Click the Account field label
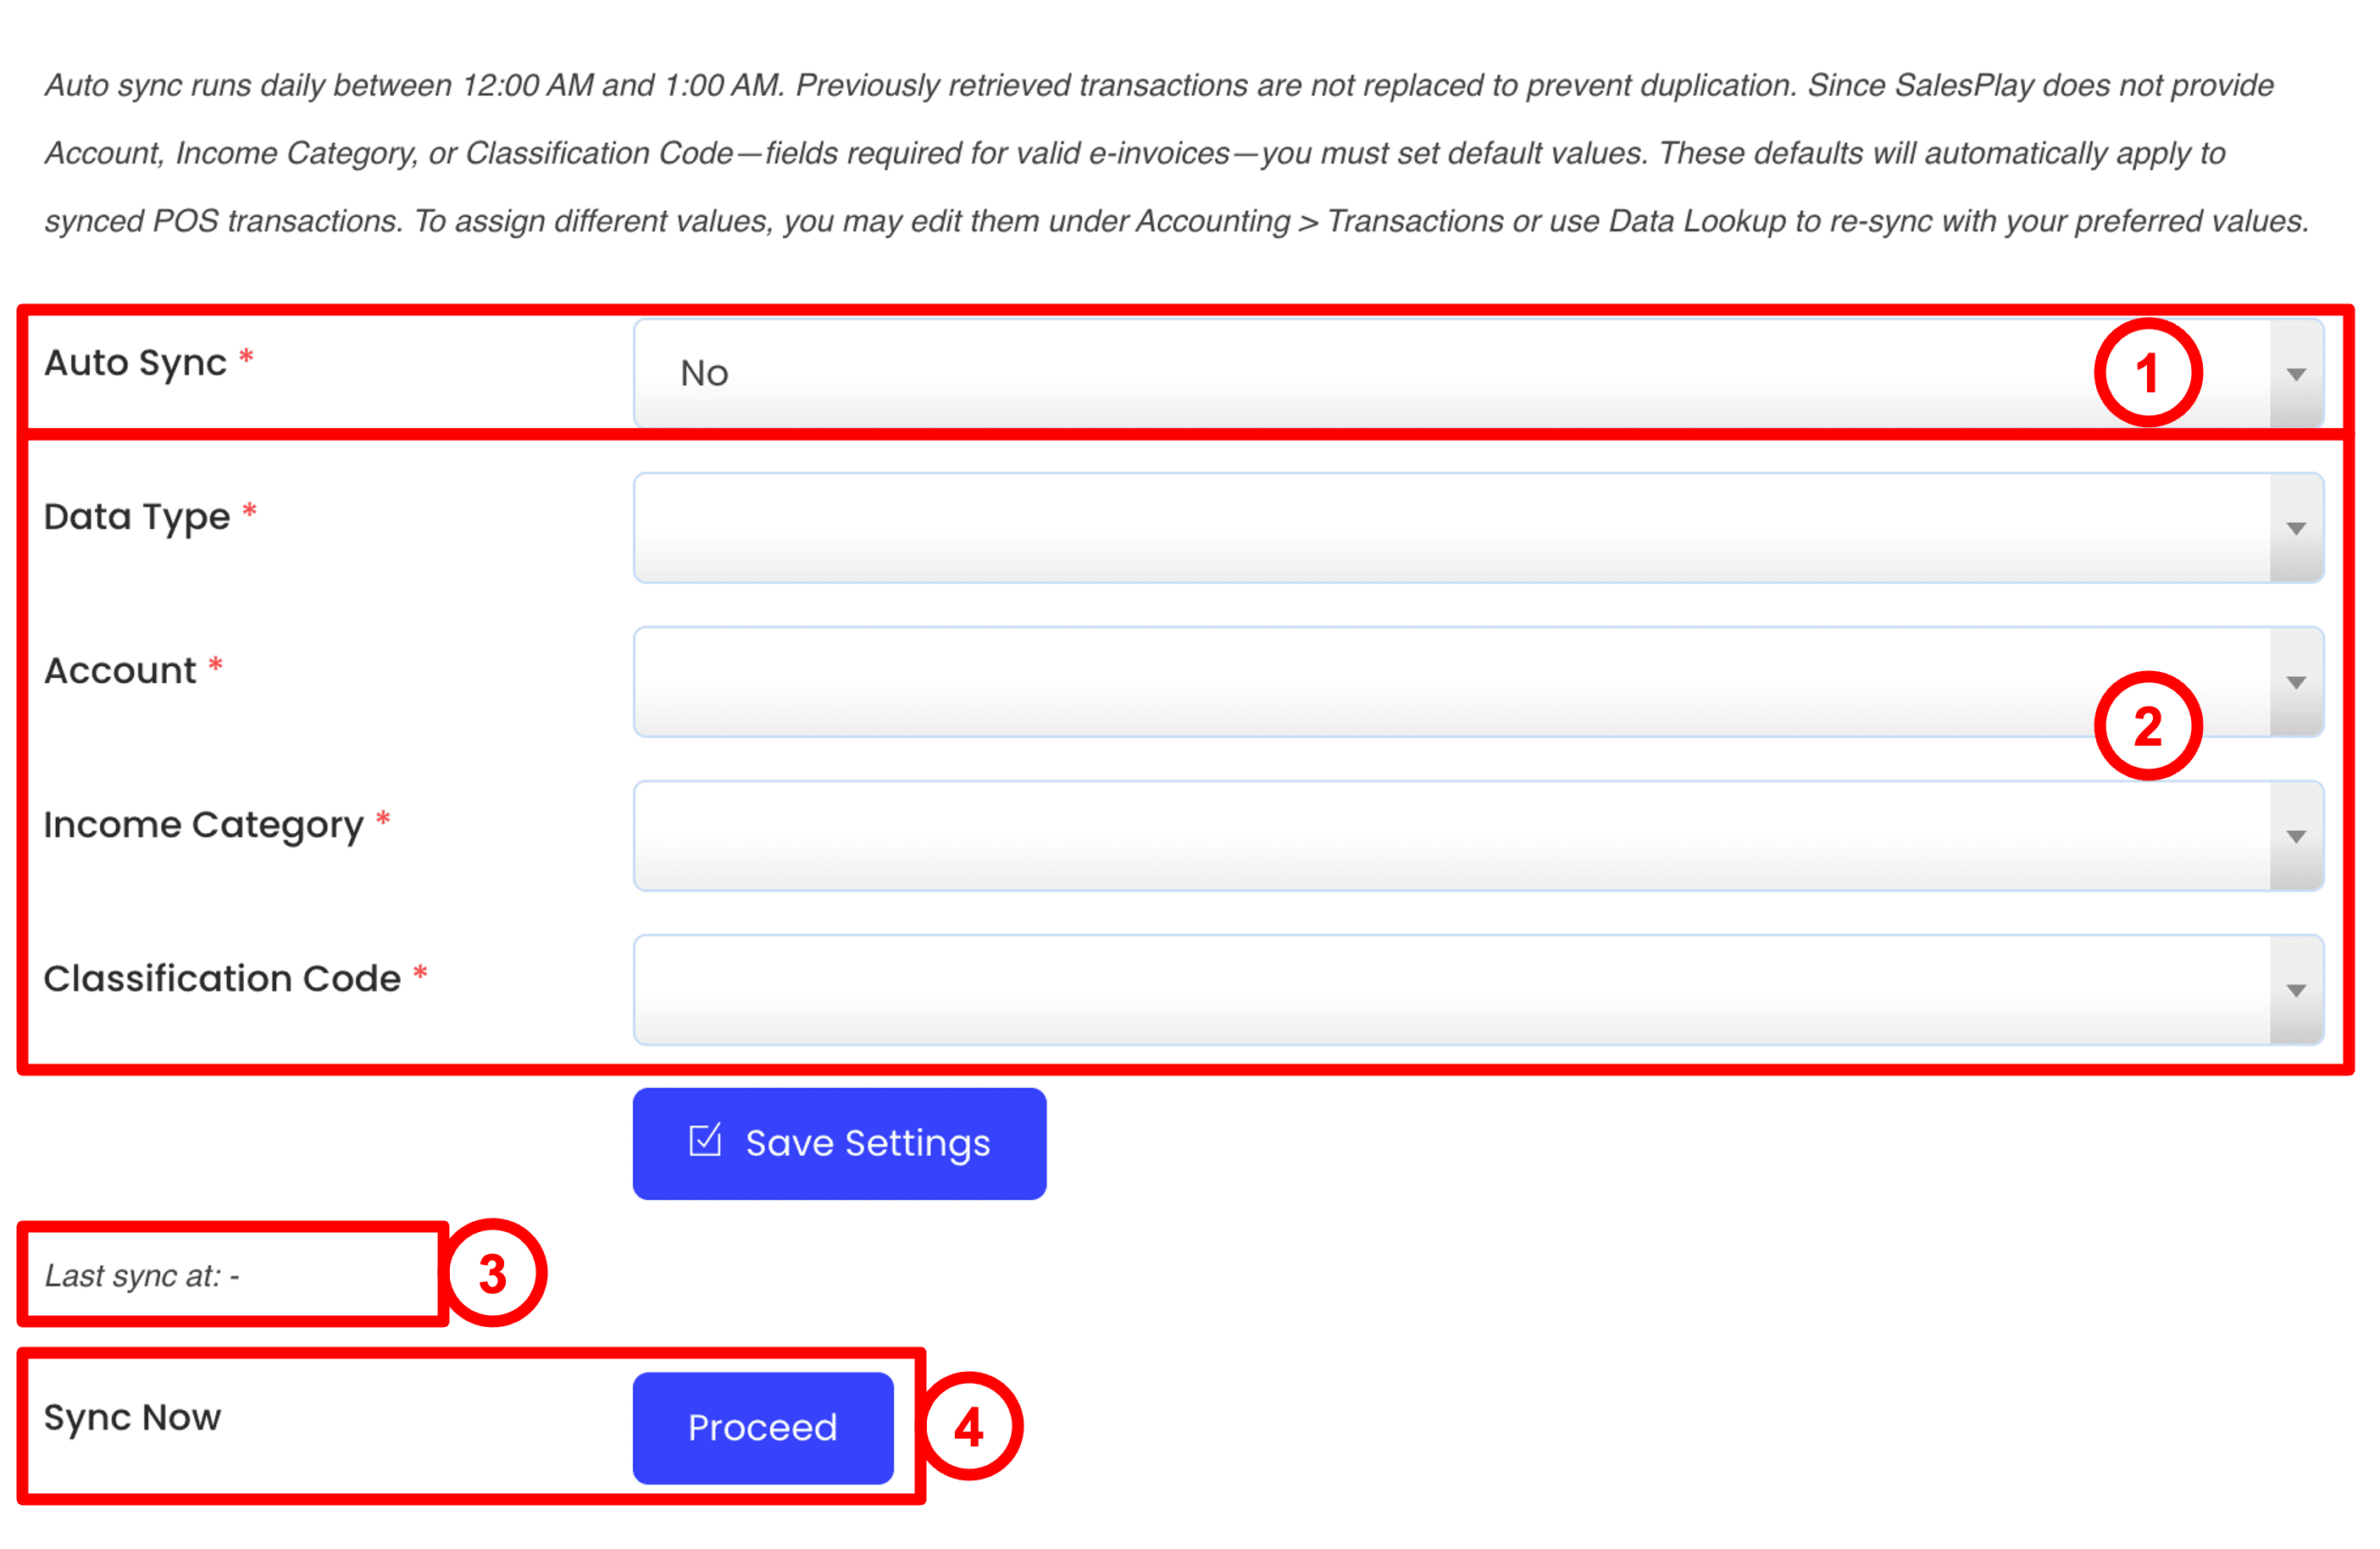 click(120, 671)
